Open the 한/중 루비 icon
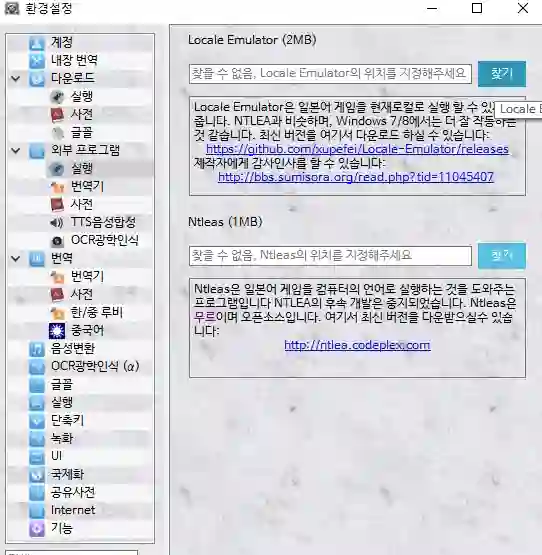The height and width of the screenshot is (555, 542). pyautogui.click(x=57, y=313)
